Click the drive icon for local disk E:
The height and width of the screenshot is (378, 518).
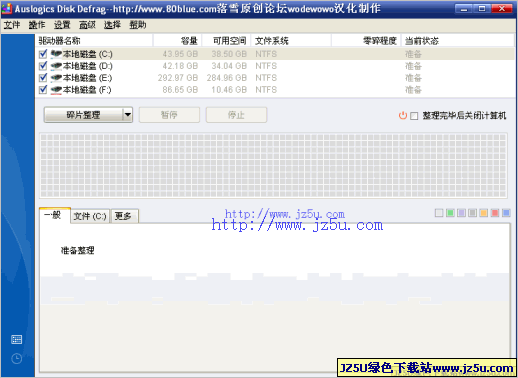pyautogui.click(x=56, y=78)
